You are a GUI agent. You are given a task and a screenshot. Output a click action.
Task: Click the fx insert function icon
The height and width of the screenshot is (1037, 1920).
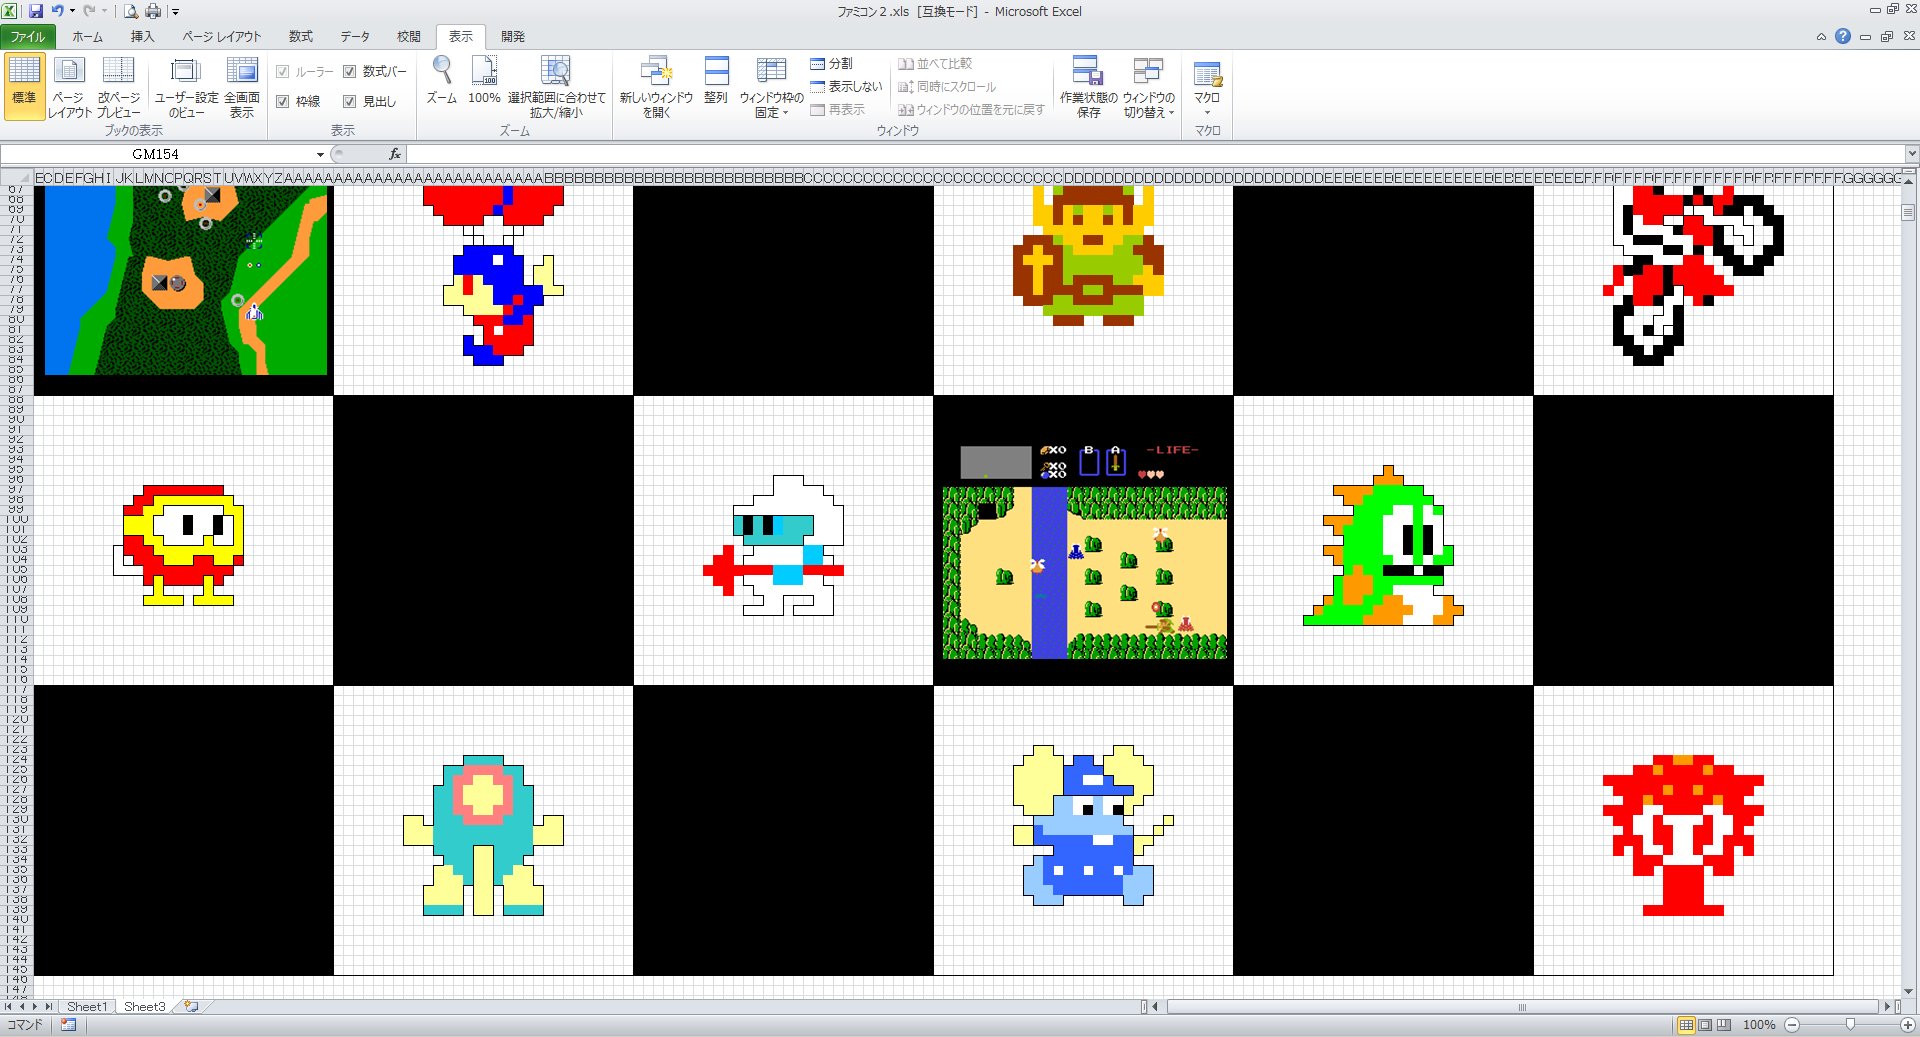click(x=395, y=154)
